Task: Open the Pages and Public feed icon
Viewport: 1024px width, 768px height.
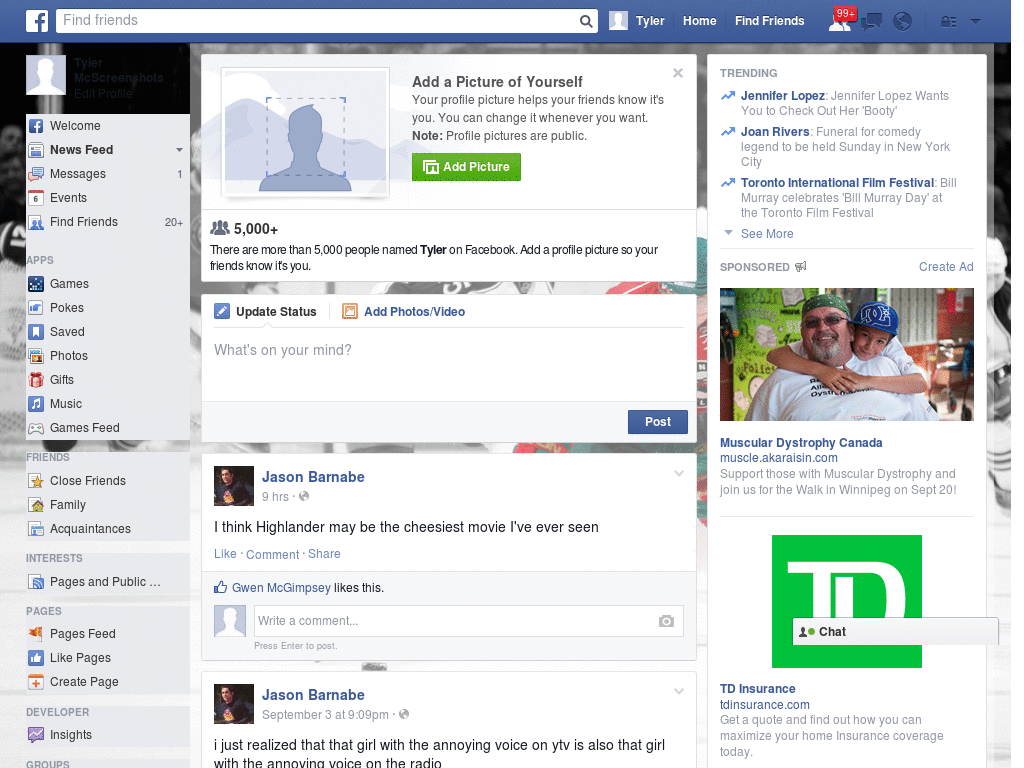Action: tap(36, 582)
